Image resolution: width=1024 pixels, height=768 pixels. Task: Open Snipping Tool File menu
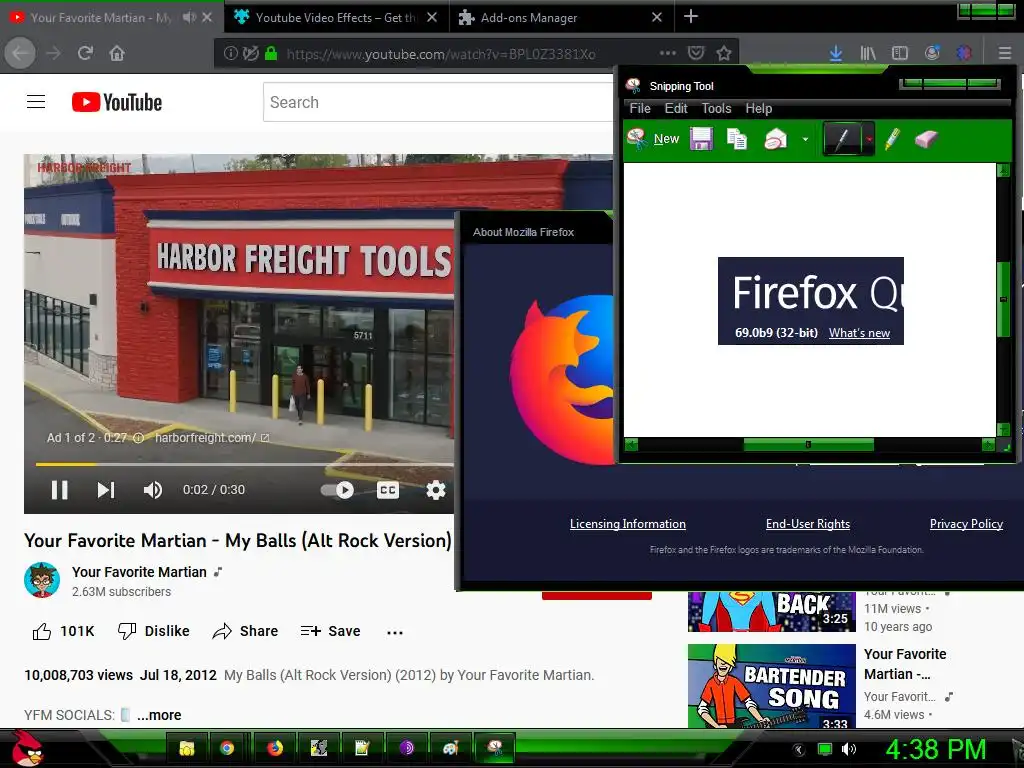tap(640, 108)
